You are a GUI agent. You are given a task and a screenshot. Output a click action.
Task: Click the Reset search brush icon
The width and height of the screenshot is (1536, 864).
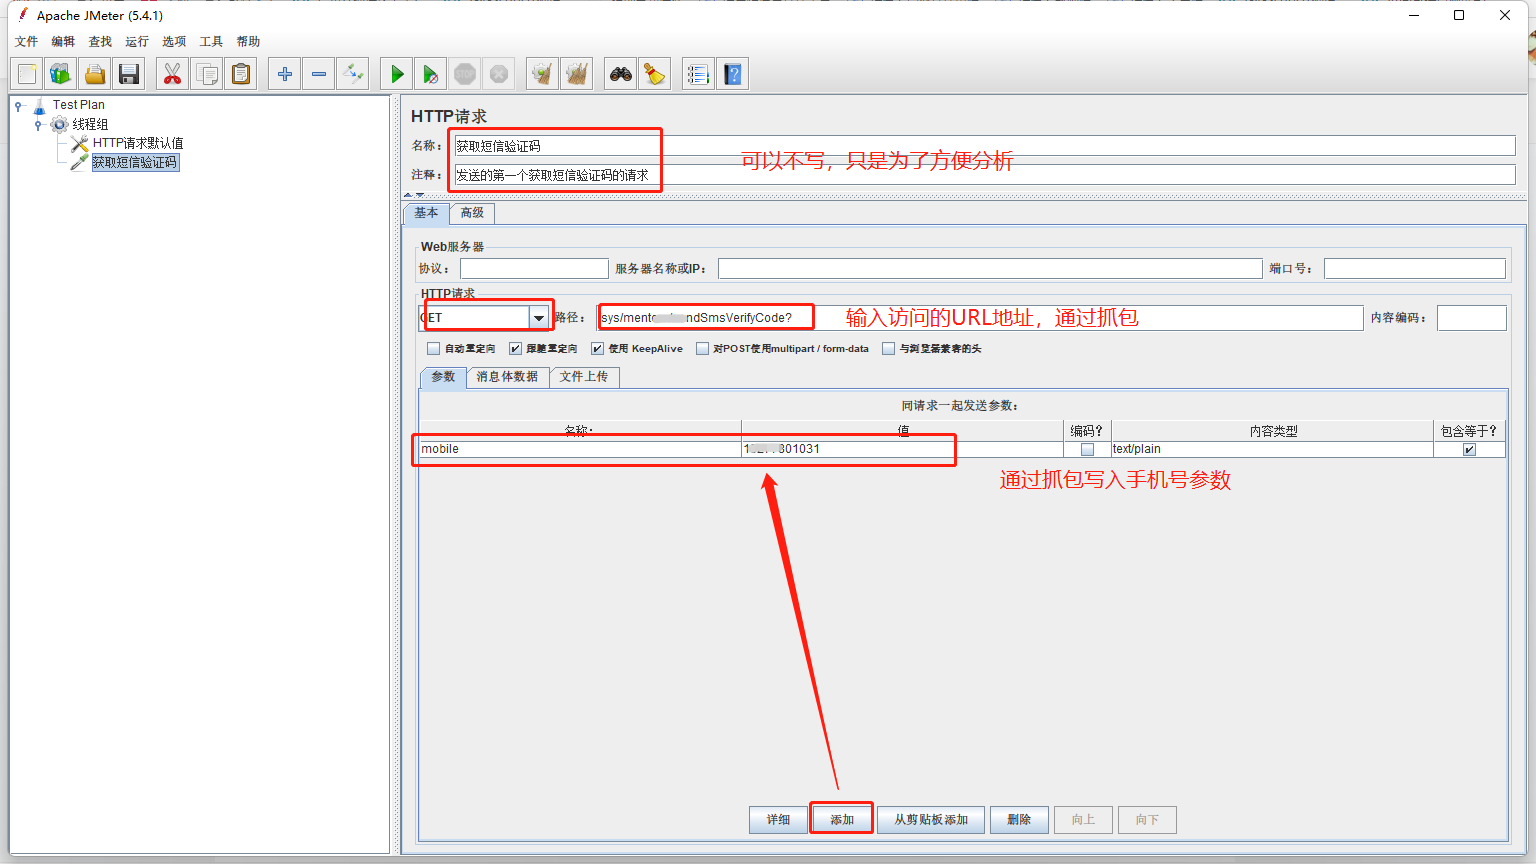(655, 74)
